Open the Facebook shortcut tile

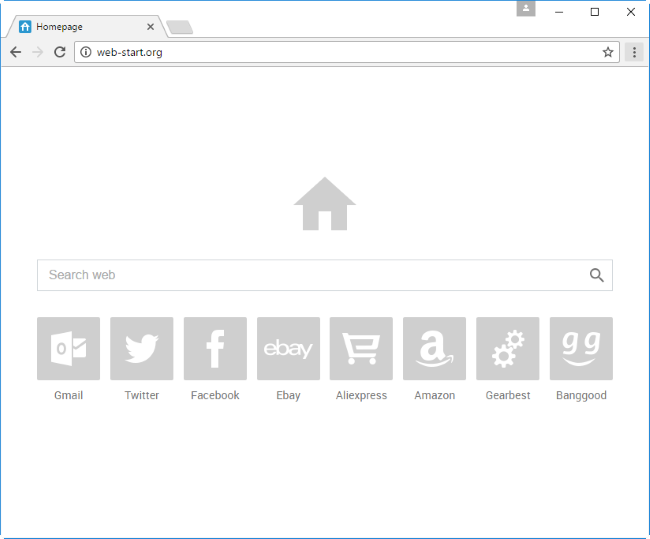(x=215, y=348)
